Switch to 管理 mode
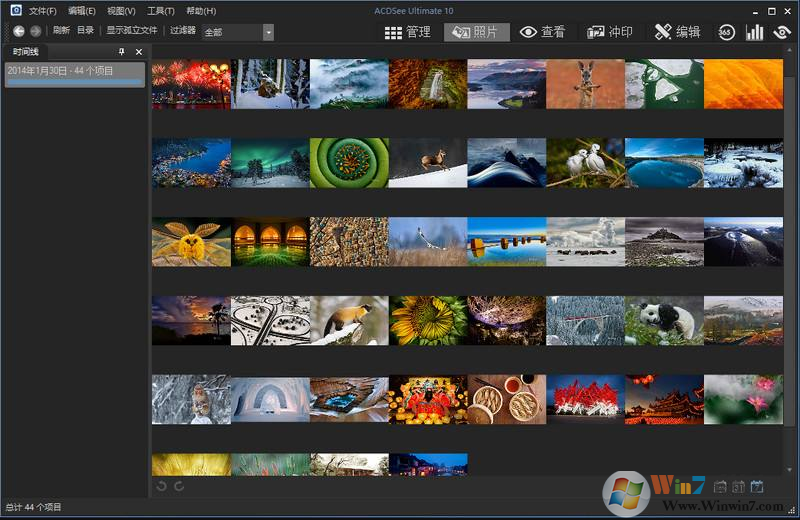This screenshot has height=520, width=800. (408, 32)
